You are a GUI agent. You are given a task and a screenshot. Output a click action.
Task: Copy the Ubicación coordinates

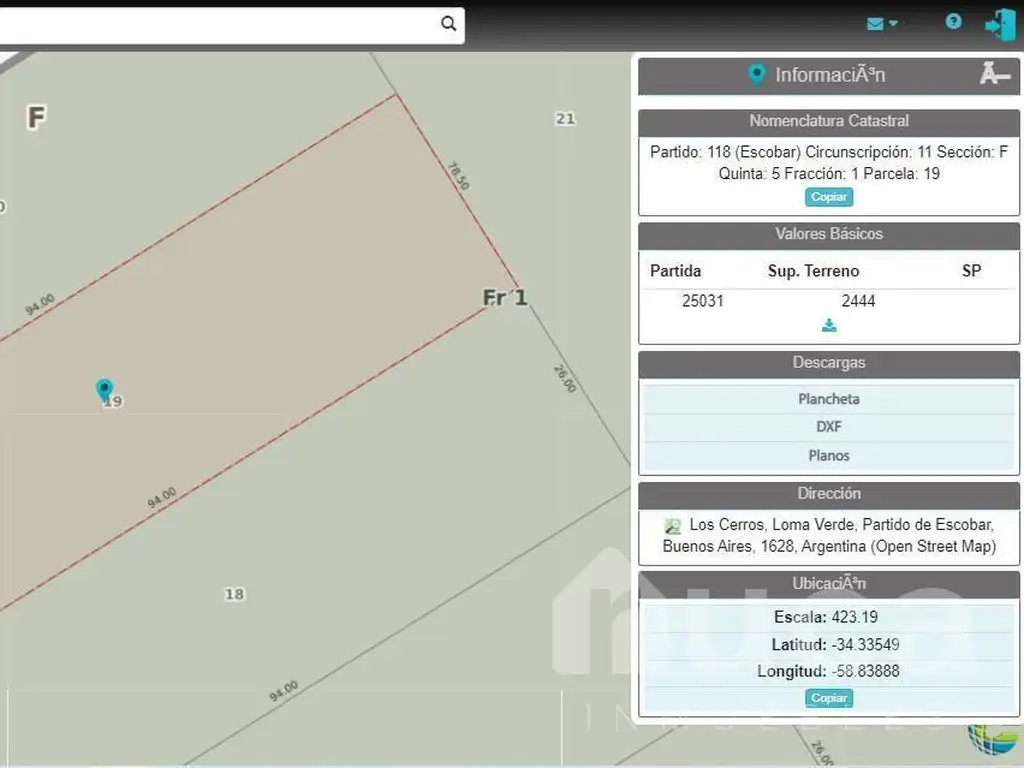tap(829, 698)
